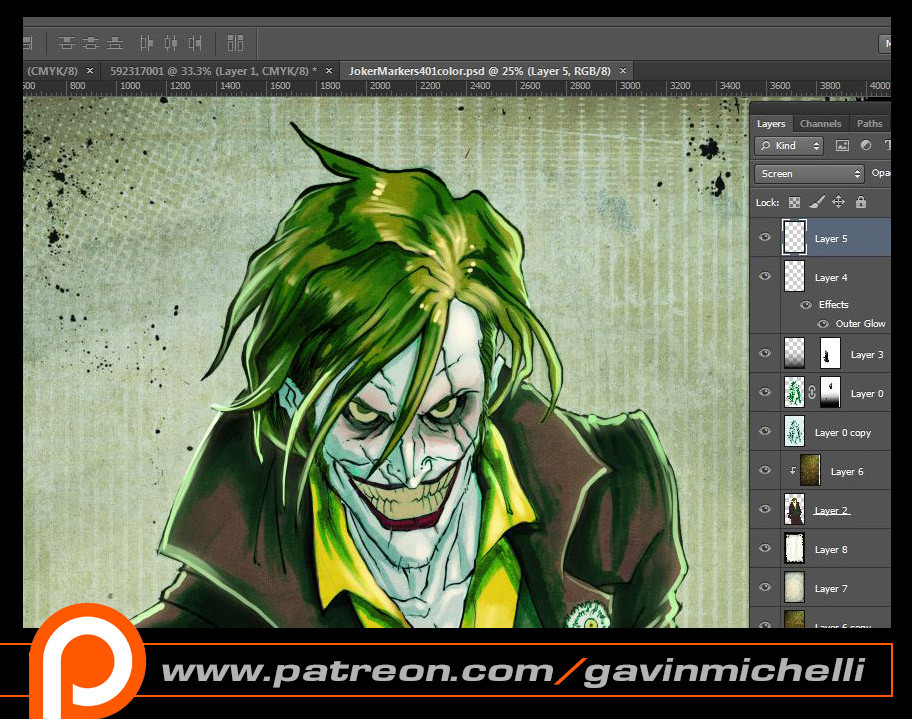
Task: Select the Layer 4 name
Action: (x=831, y=277)
